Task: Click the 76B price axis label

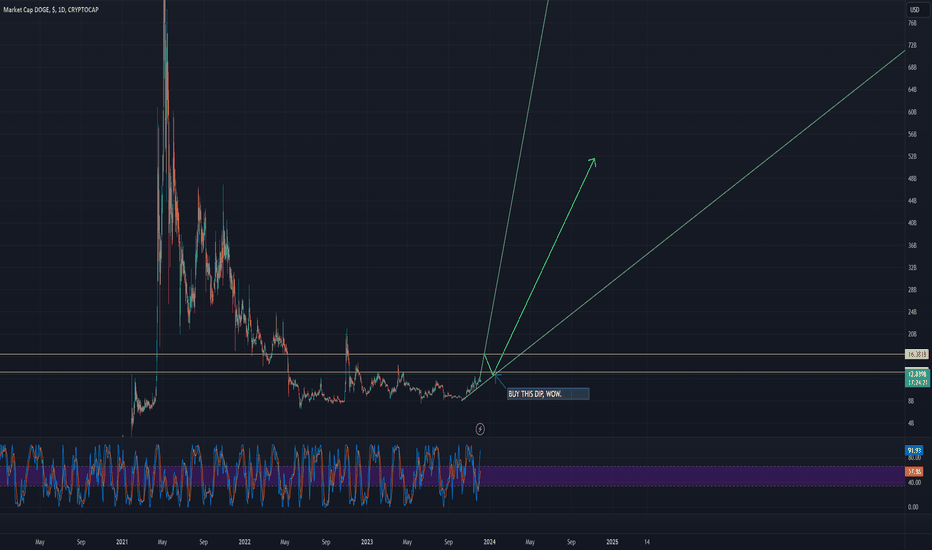Action: coord(912,23)
